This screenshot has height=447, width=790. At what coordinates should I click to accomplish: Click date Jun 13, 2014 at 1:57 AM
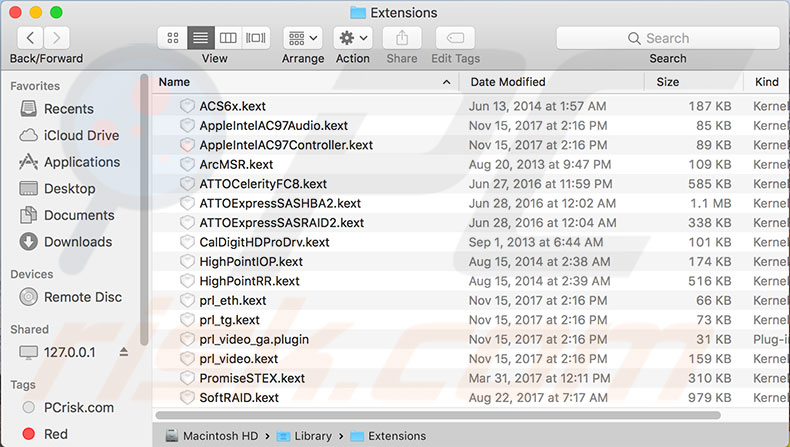pyautogui.click(x=538, y=106)
